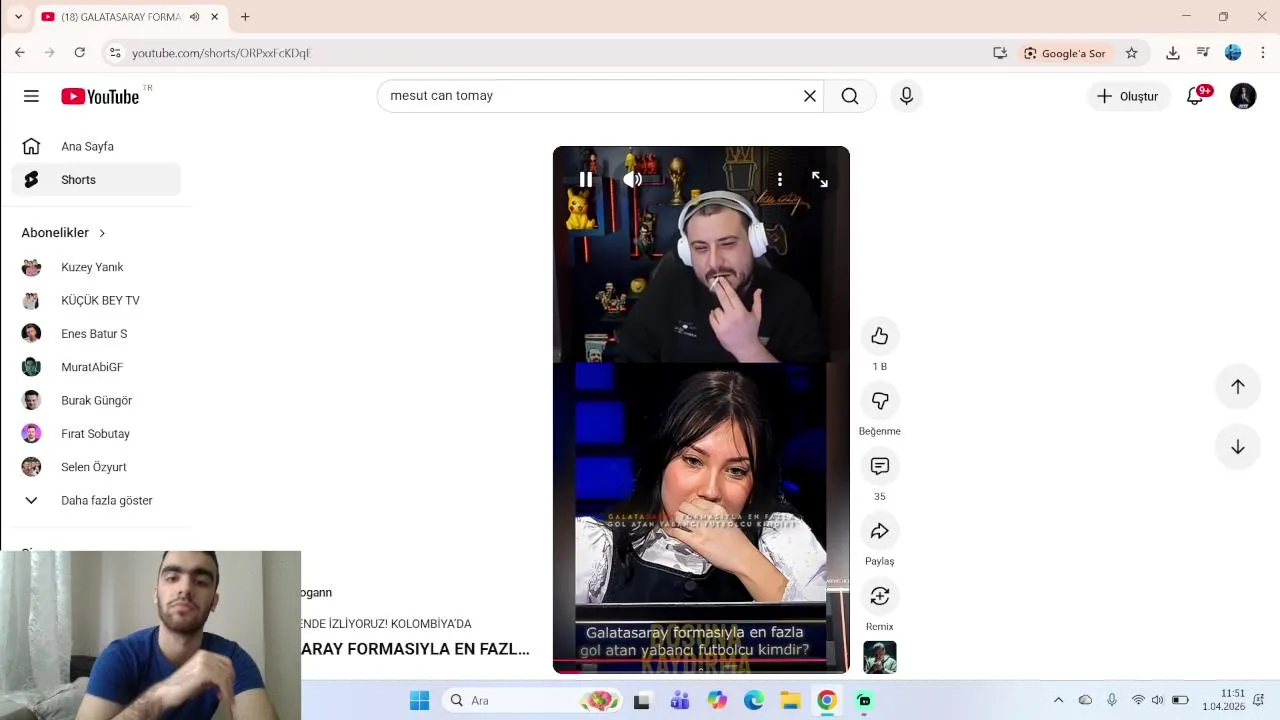Click the browser address bar URL
The image size is (1280, 720).
pos(221,53)
